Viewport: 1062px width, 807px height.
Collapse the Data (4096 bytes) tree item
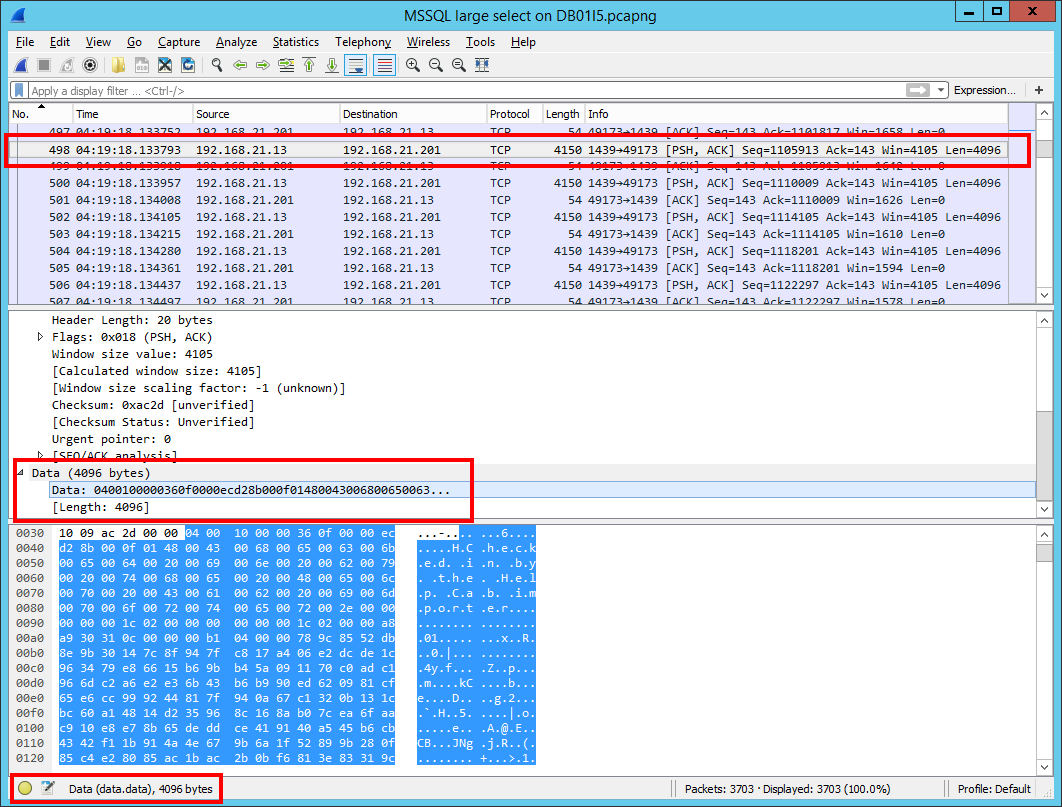(20, 473)
